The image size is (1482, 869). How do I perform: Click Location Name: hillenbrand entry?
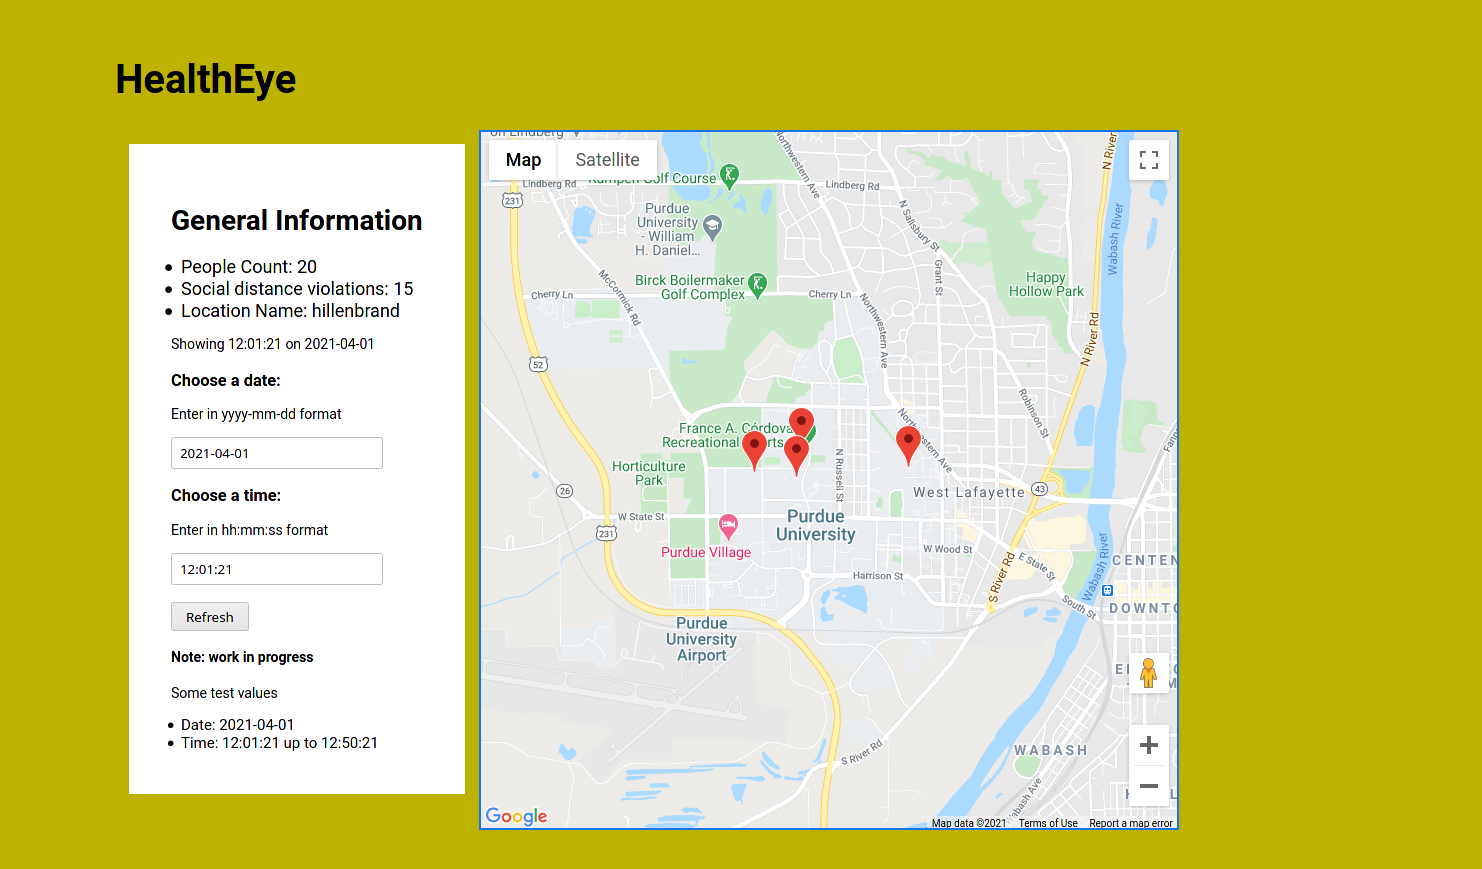click(290, 311)
